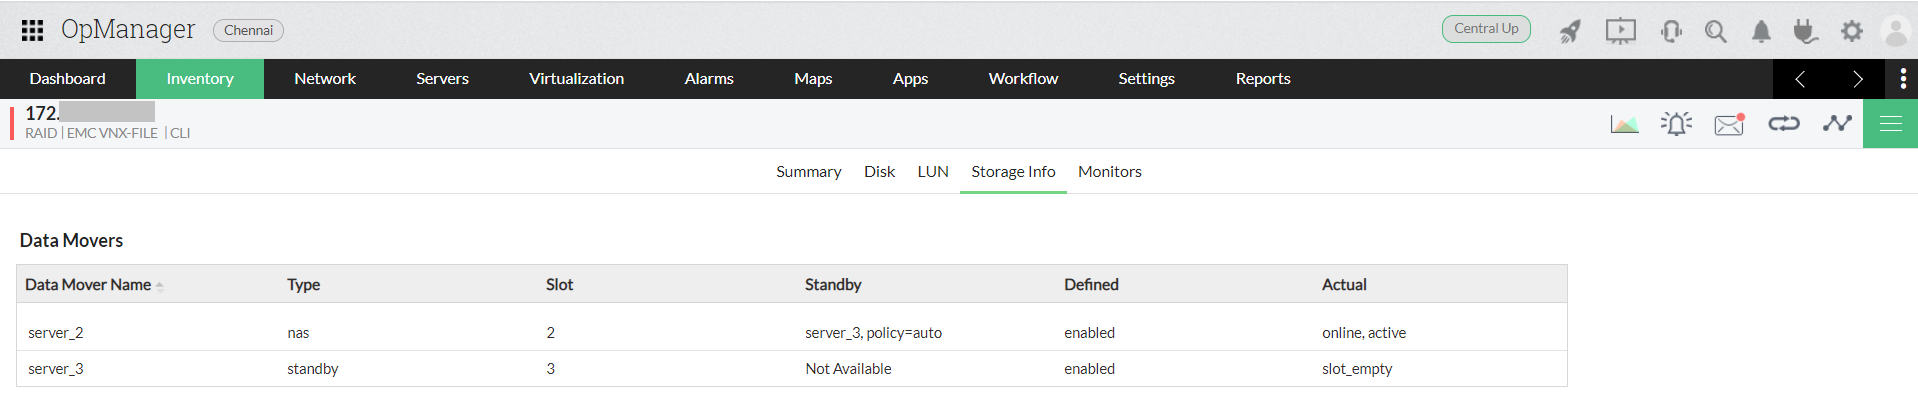This screenshot has width=1918, height=420.
Task: Open the area graph icon for device
Action: pyautogui.click(x=1624, y=124)
